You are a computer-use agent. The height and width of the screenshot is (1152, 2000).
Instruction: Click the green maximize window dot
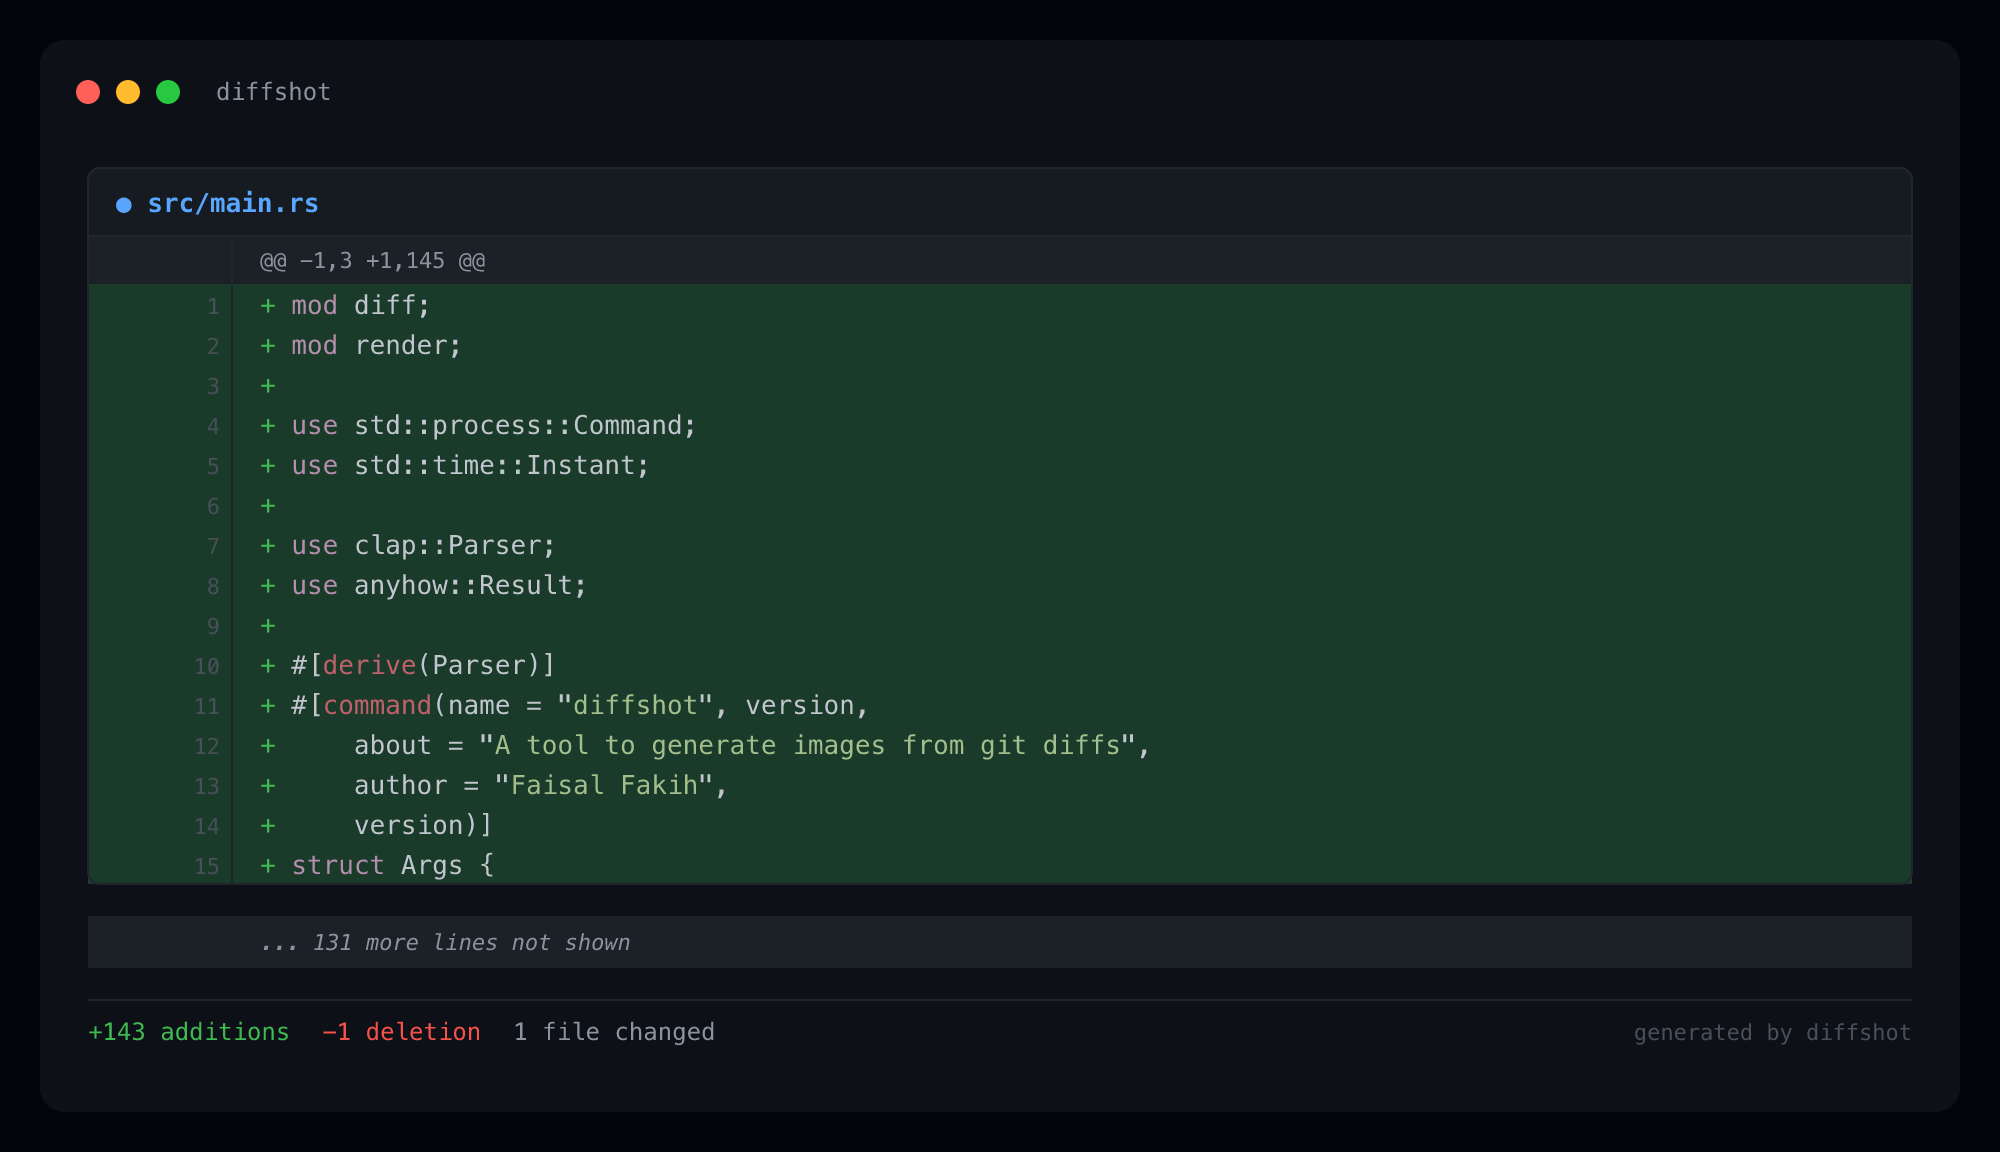(168, 92)
